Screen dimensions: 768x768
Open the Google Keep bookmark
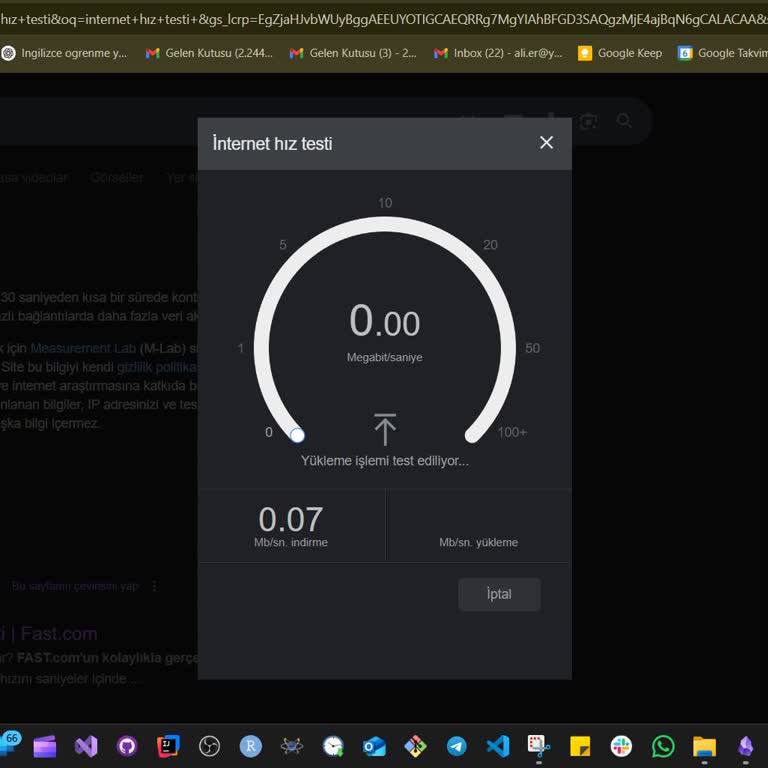tap(620, 53)
